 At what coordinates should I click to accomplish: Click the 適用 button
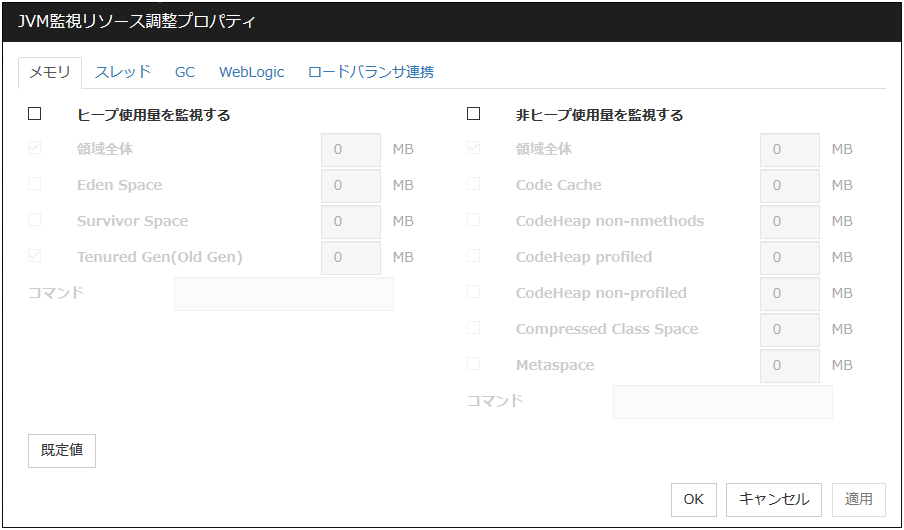(859, 499)
